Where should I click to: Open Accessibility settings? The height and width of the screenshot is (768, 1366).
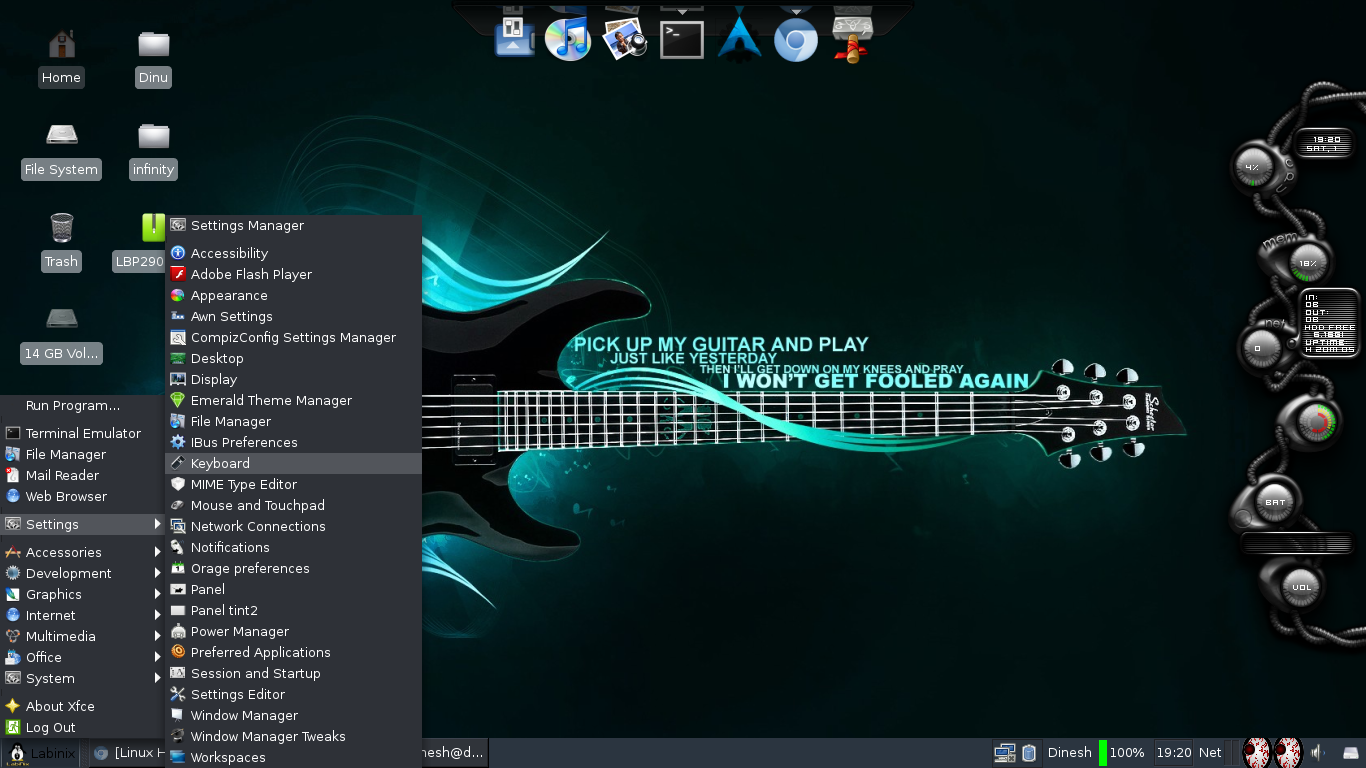[x=293, y=253]
